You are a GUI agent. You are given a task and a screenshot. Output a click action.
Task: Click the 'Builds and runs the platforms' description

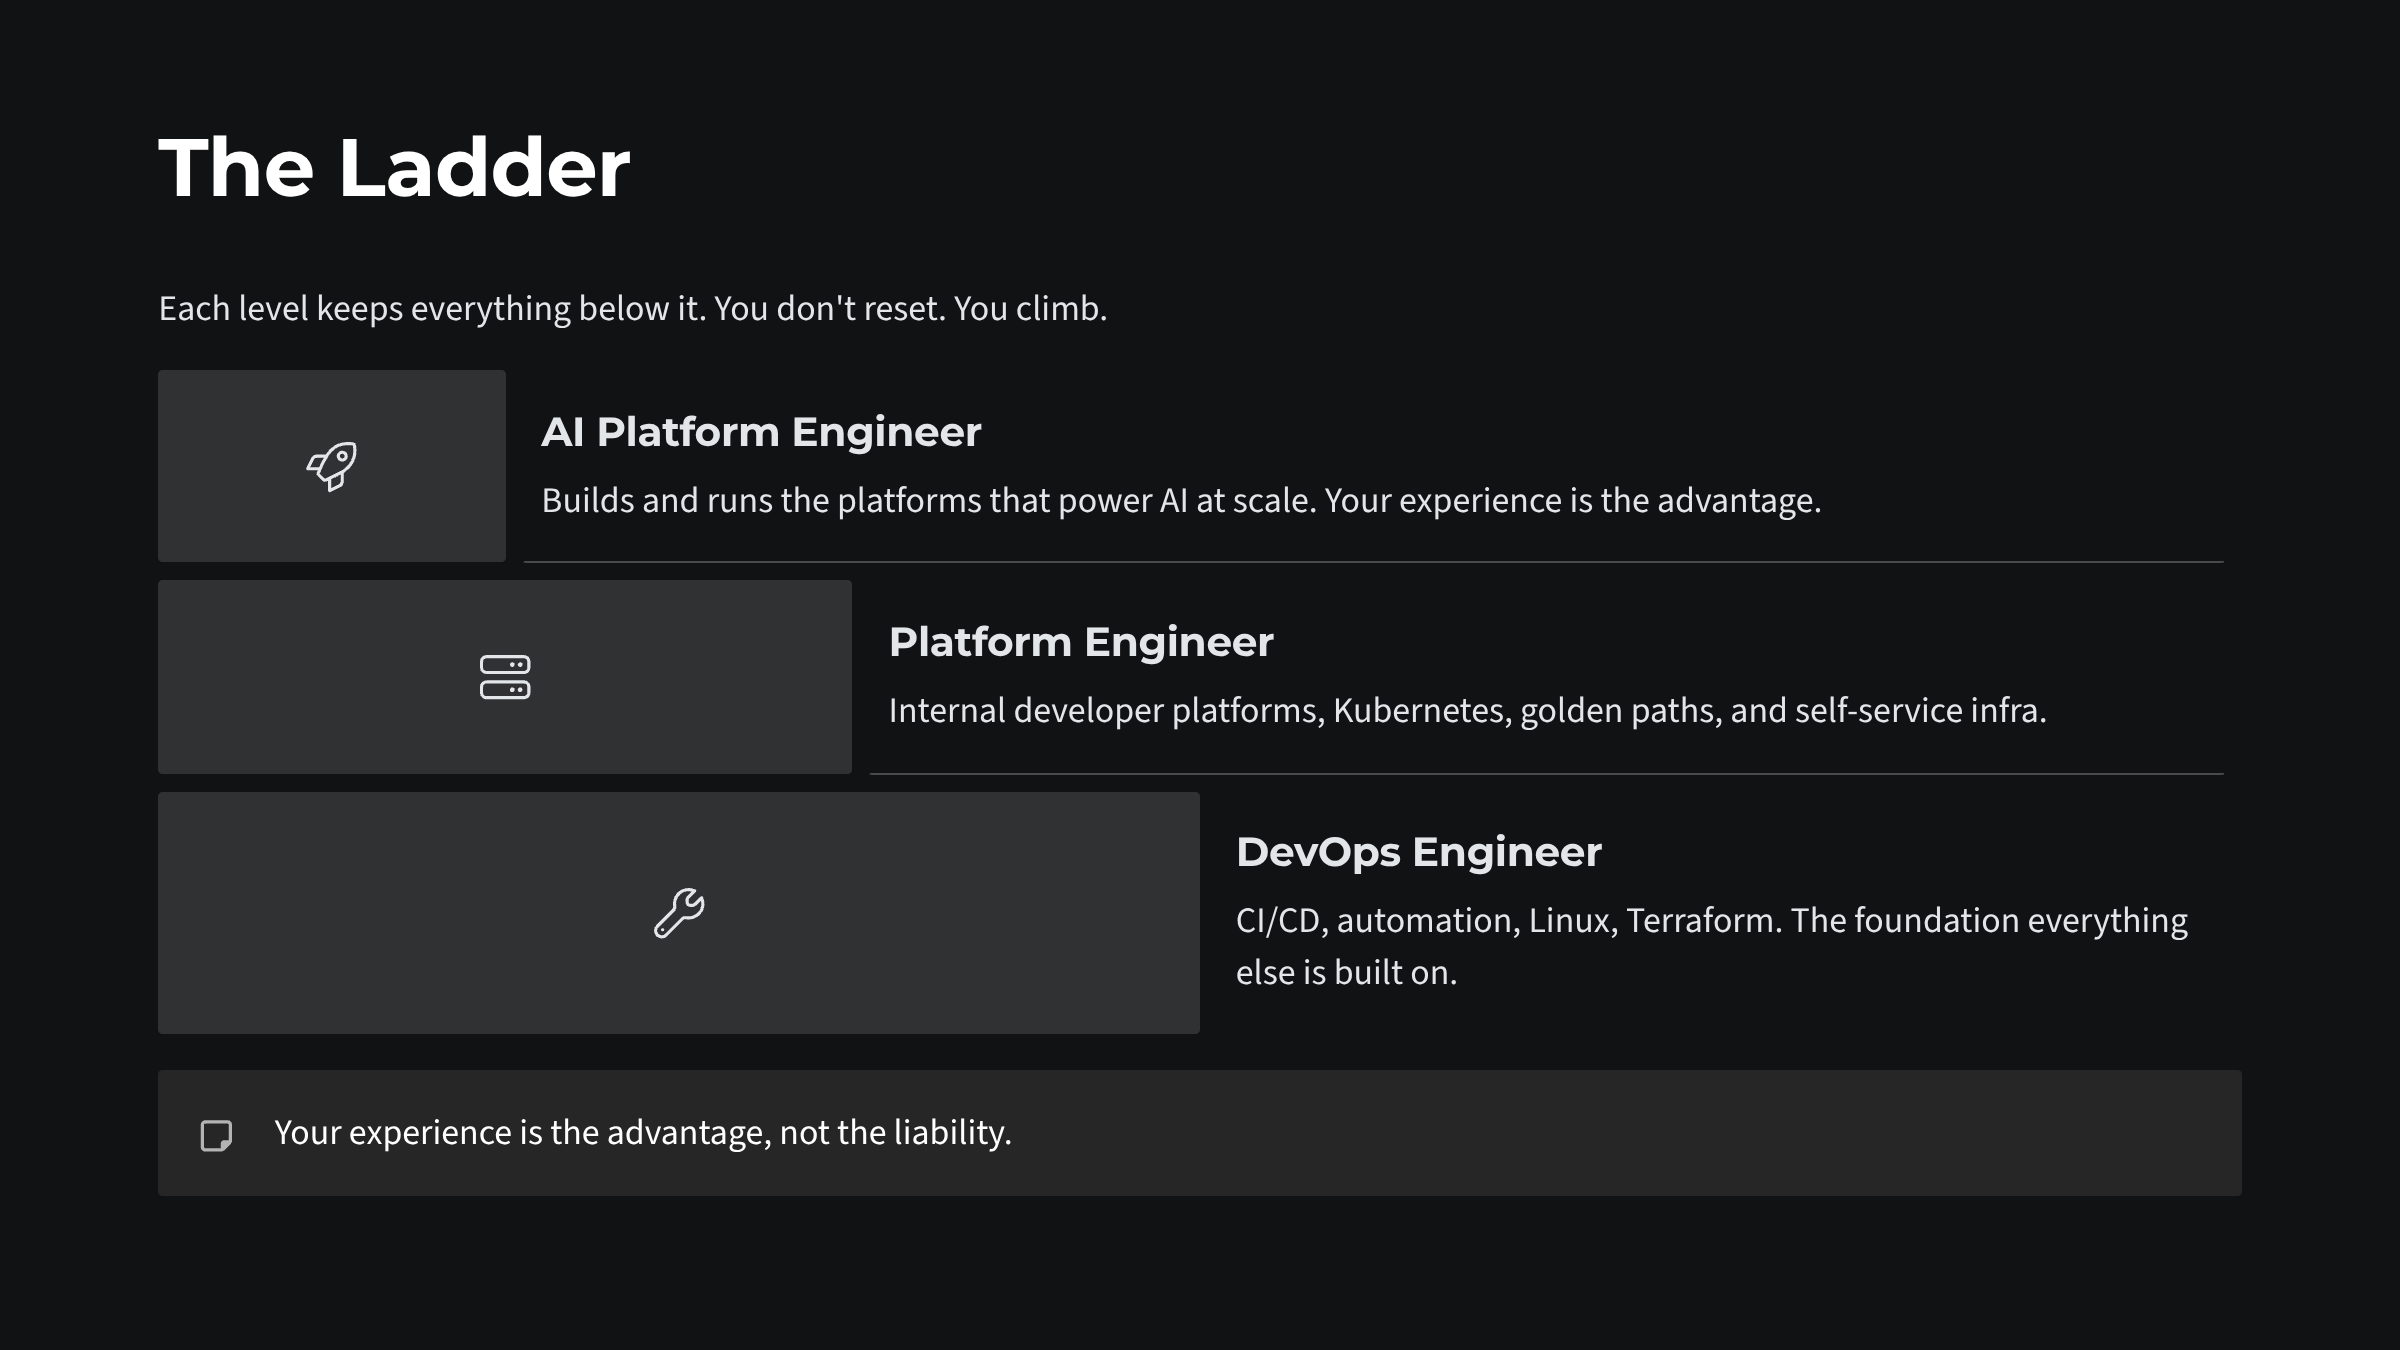click(x=1181, y=500)
